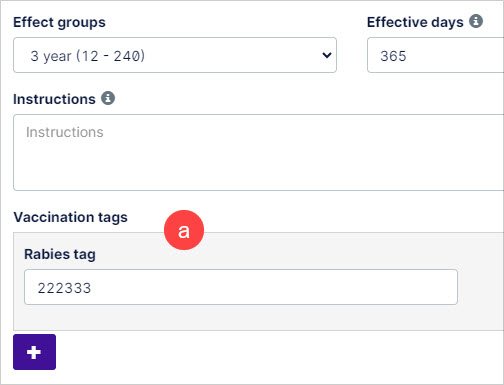This screenshot has width=504, height=385.
Task: Click inside the Instructions text area
Action: tap(259, 152)
